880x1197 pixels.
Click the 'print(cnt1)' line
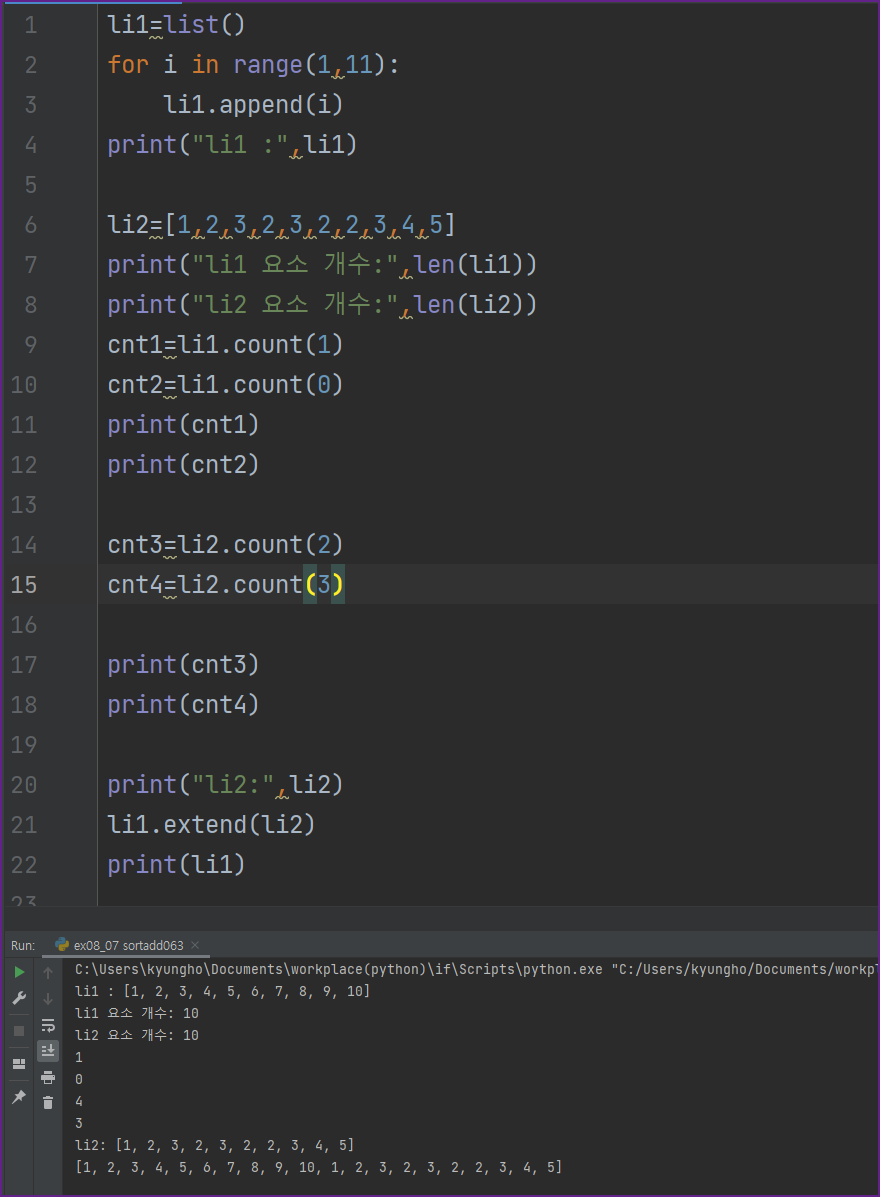point(183,424)
